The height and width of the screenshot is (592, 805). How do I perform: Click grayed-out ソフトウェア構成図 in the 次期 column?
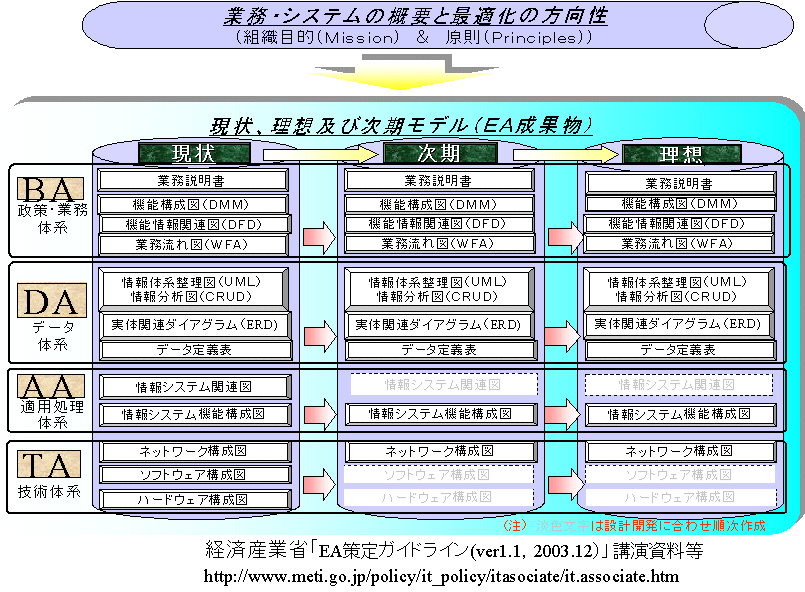click(x=438, y=475)
